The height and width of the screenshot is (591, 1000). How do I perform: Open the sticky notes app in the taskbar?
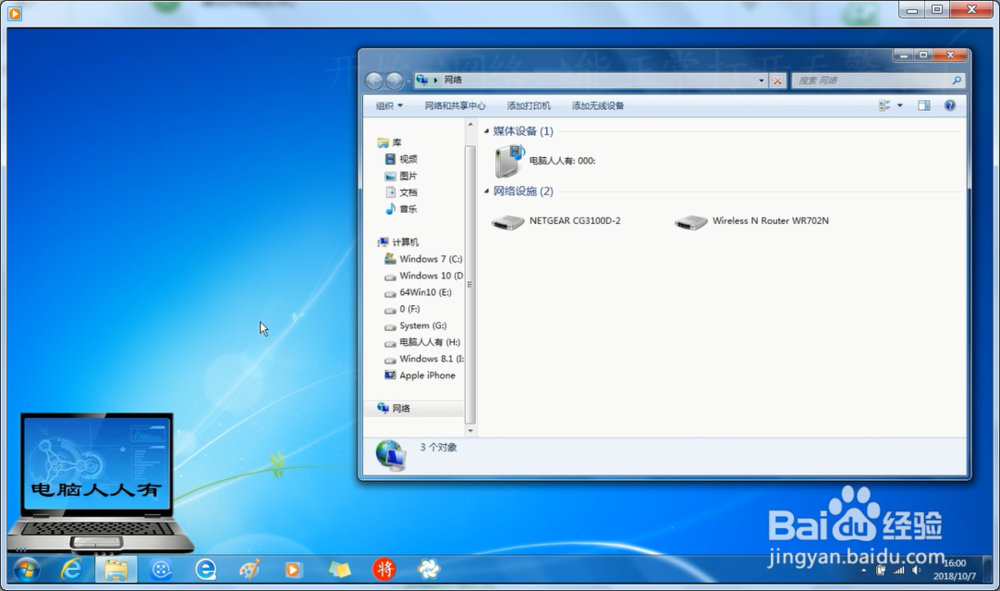(x=339, y=569)
